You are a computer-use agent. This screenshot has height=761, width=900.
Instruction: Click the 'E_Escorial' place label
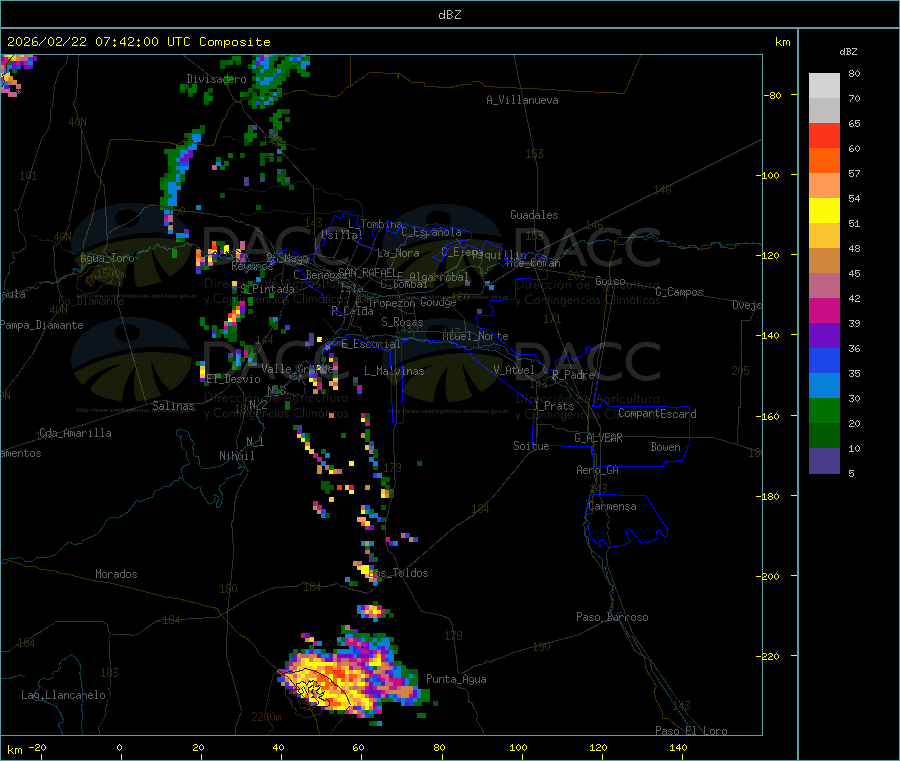(x=371, y=344)
